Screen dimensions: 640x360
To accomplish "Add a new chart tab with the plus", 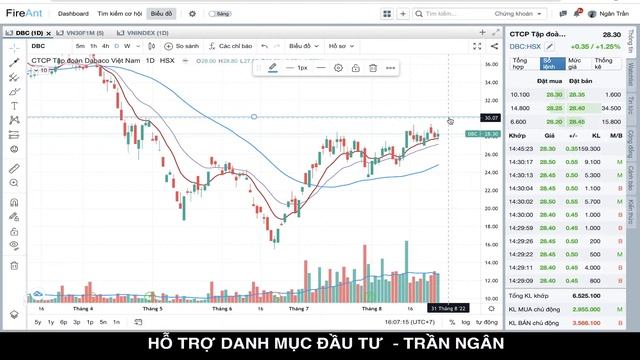I will [482, 33].
